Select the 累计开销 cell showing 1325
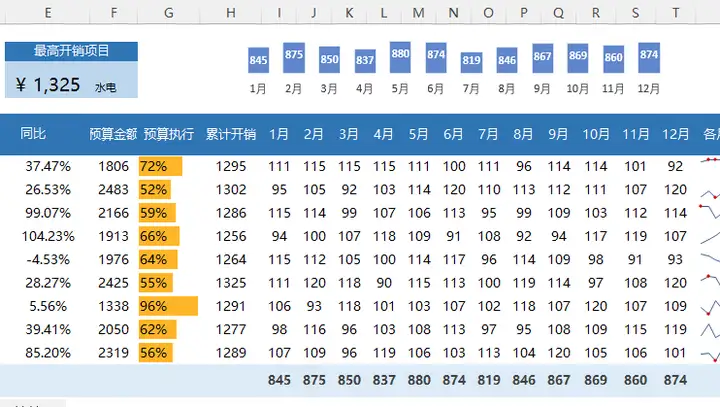This screenshot has height=407, width=720. [x=230, y=283]
